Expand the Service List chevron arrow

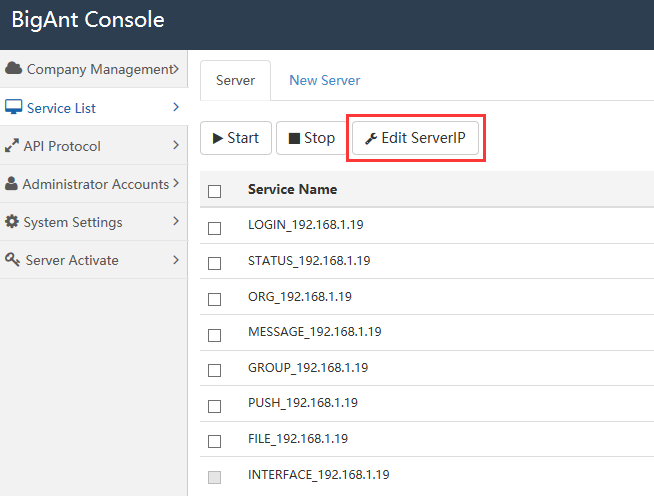click(176, 107)
